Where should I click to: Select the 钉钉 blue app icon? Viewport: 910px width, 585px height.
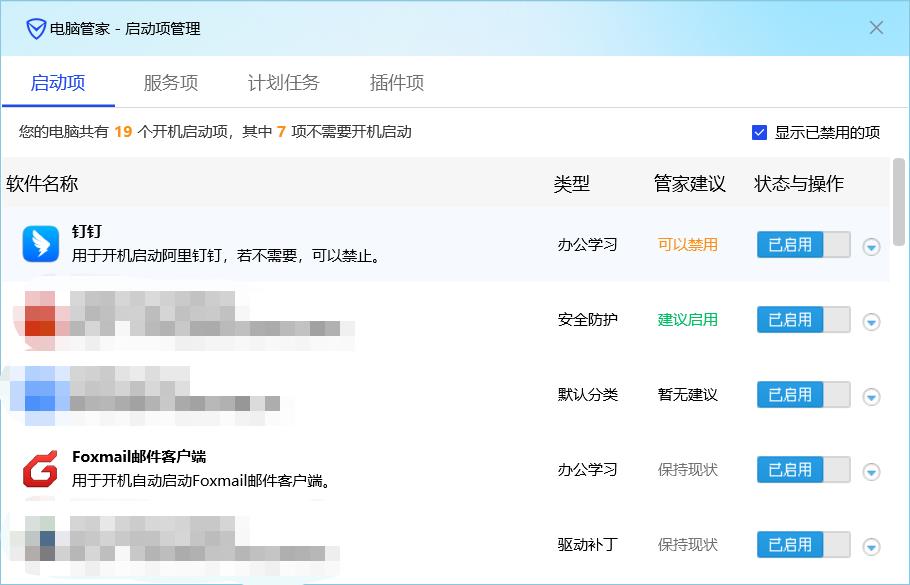(x=41, y=244)
